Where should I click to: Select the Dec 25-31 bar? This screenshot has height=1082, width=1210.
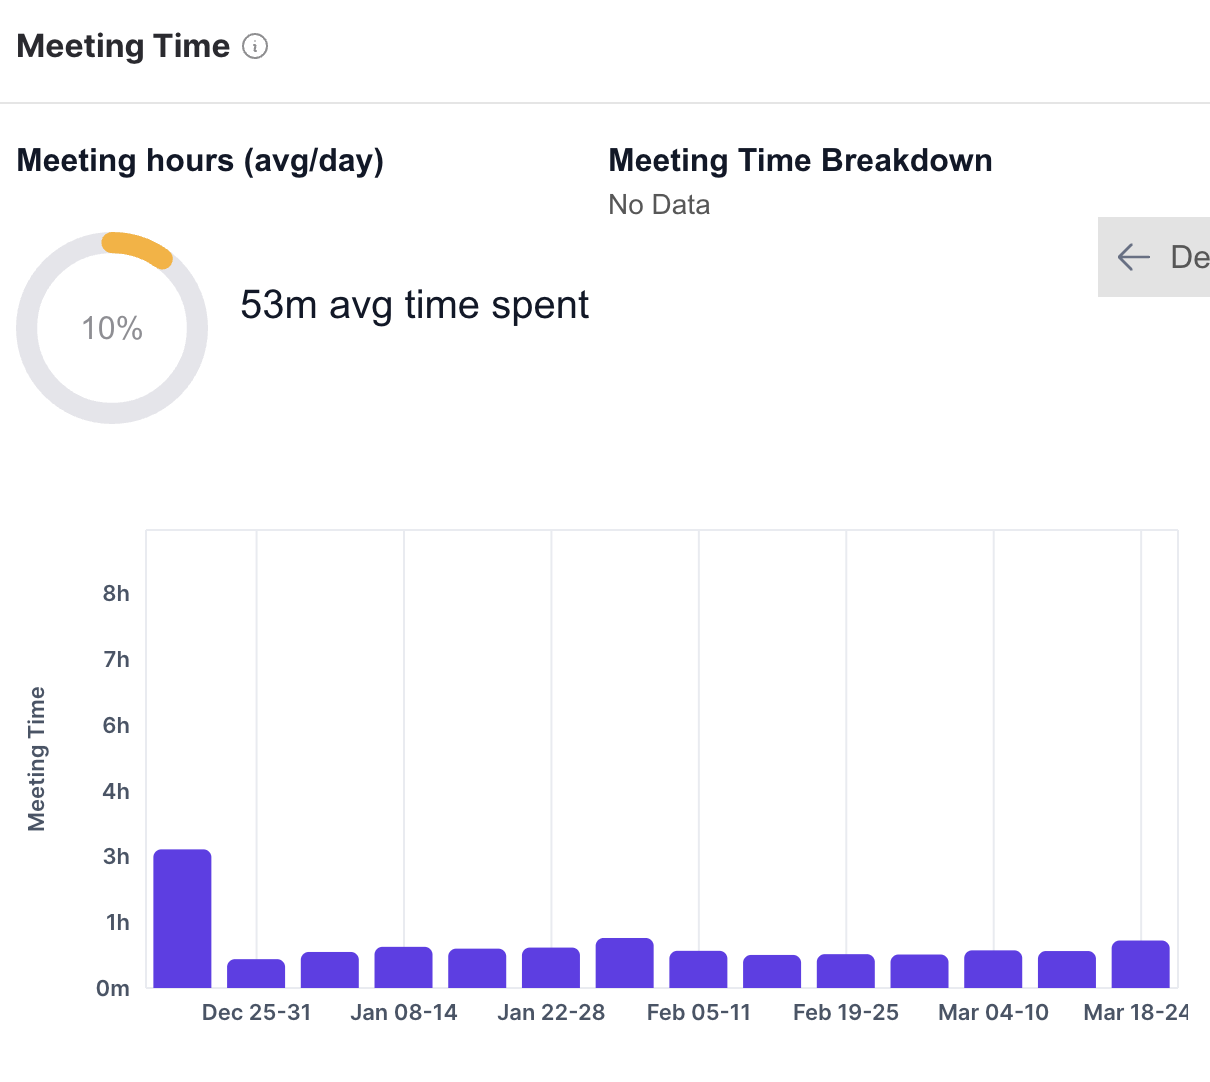(256, 973)
